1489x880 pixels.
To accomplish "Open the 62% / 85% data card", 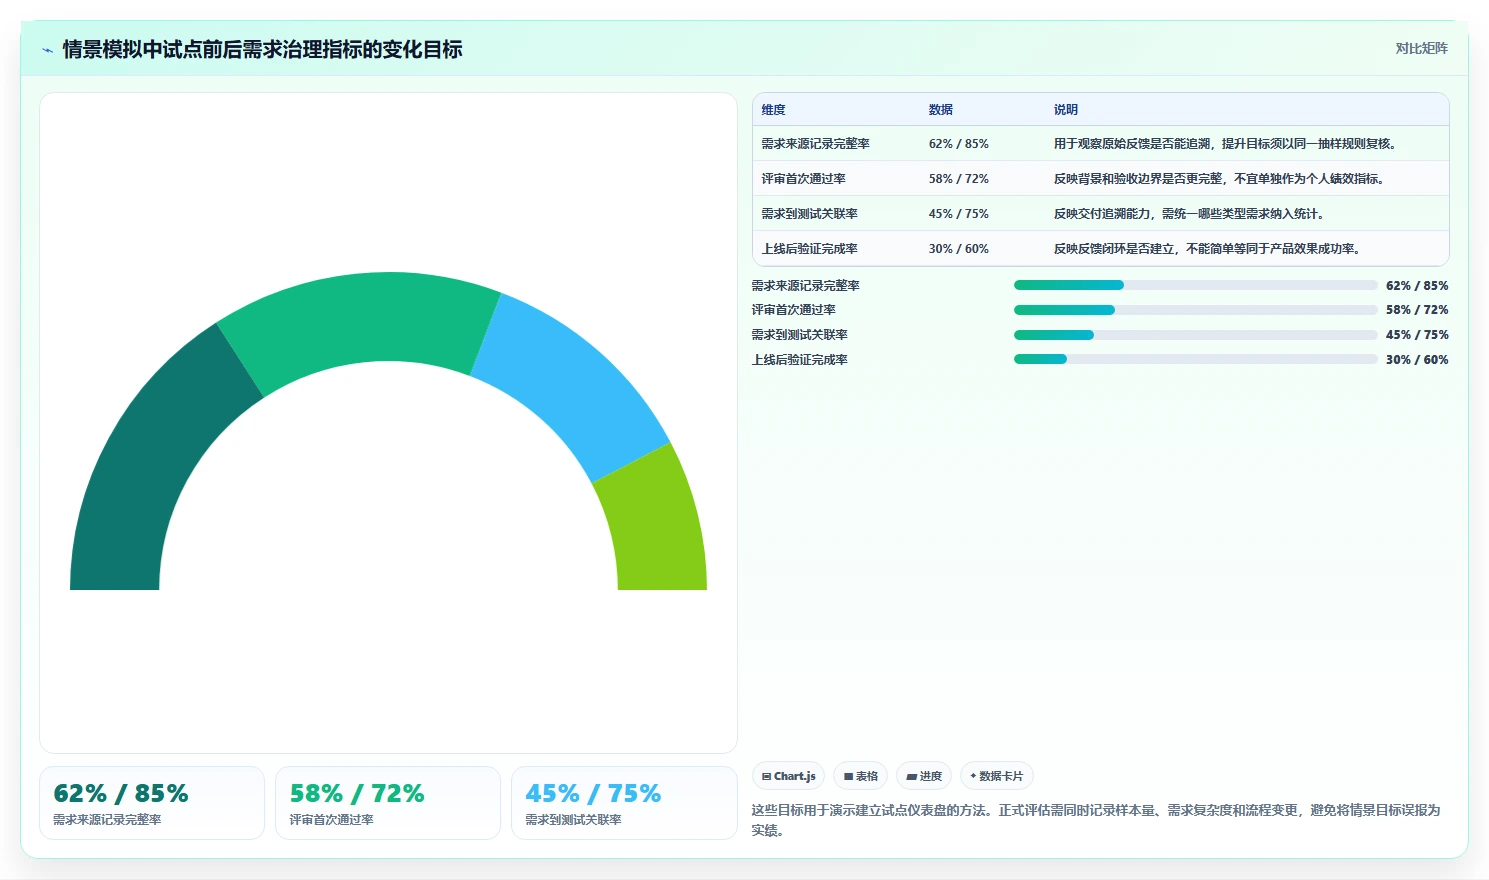I will [152, 803].
